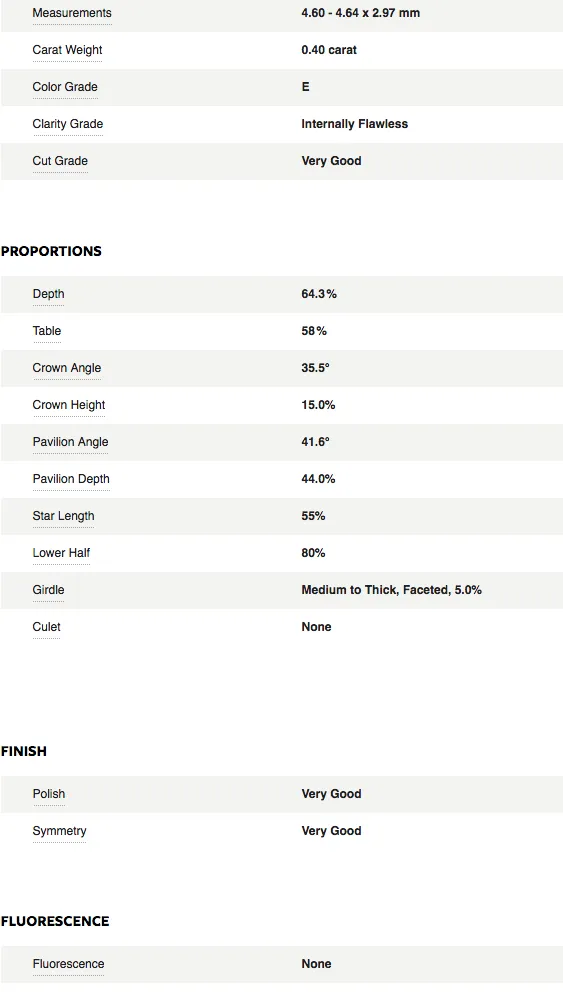Open the Fluorescence row label
Image resolution: width=563 pixels, height=998 pixels.
click(x=68, y=963)
